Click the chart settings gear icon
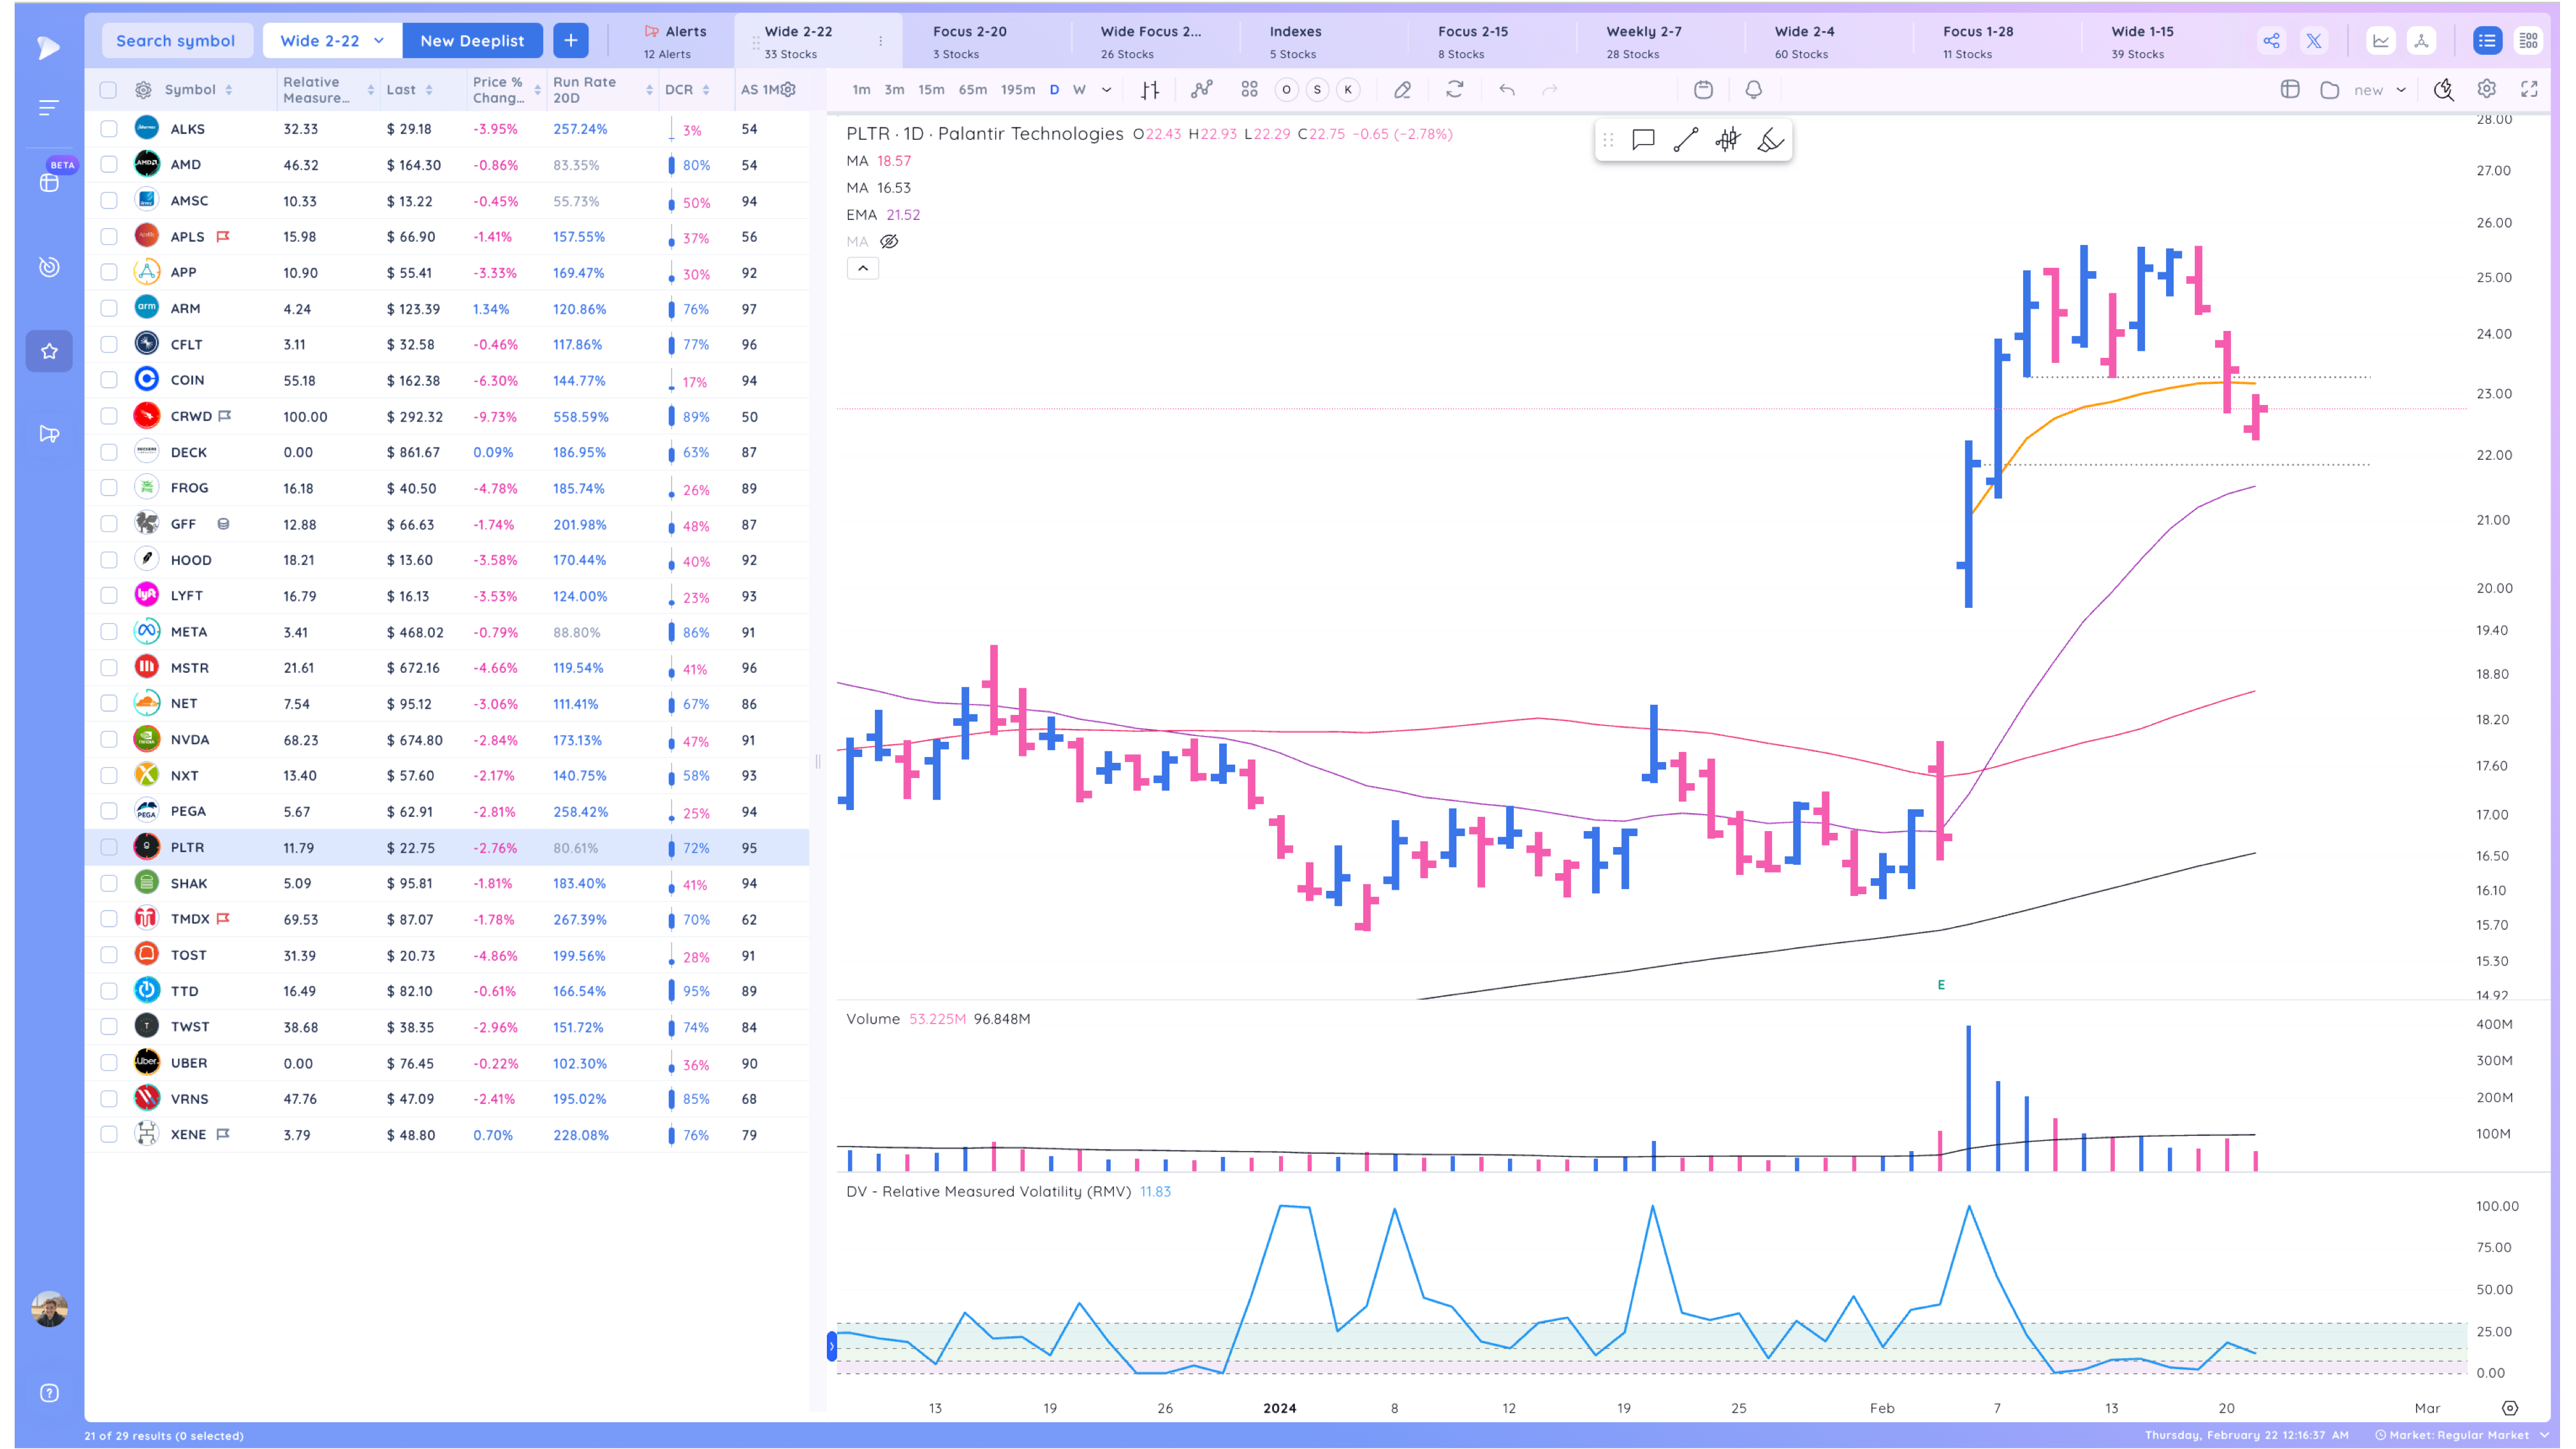 [2486, 89]
